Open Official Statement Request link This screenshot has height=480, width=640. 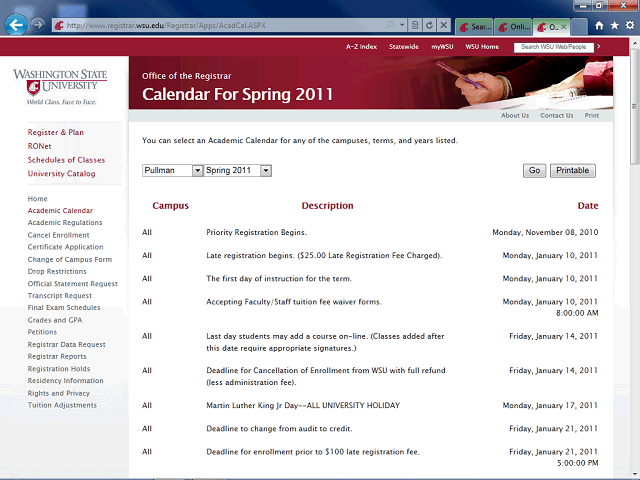point(73,284)
